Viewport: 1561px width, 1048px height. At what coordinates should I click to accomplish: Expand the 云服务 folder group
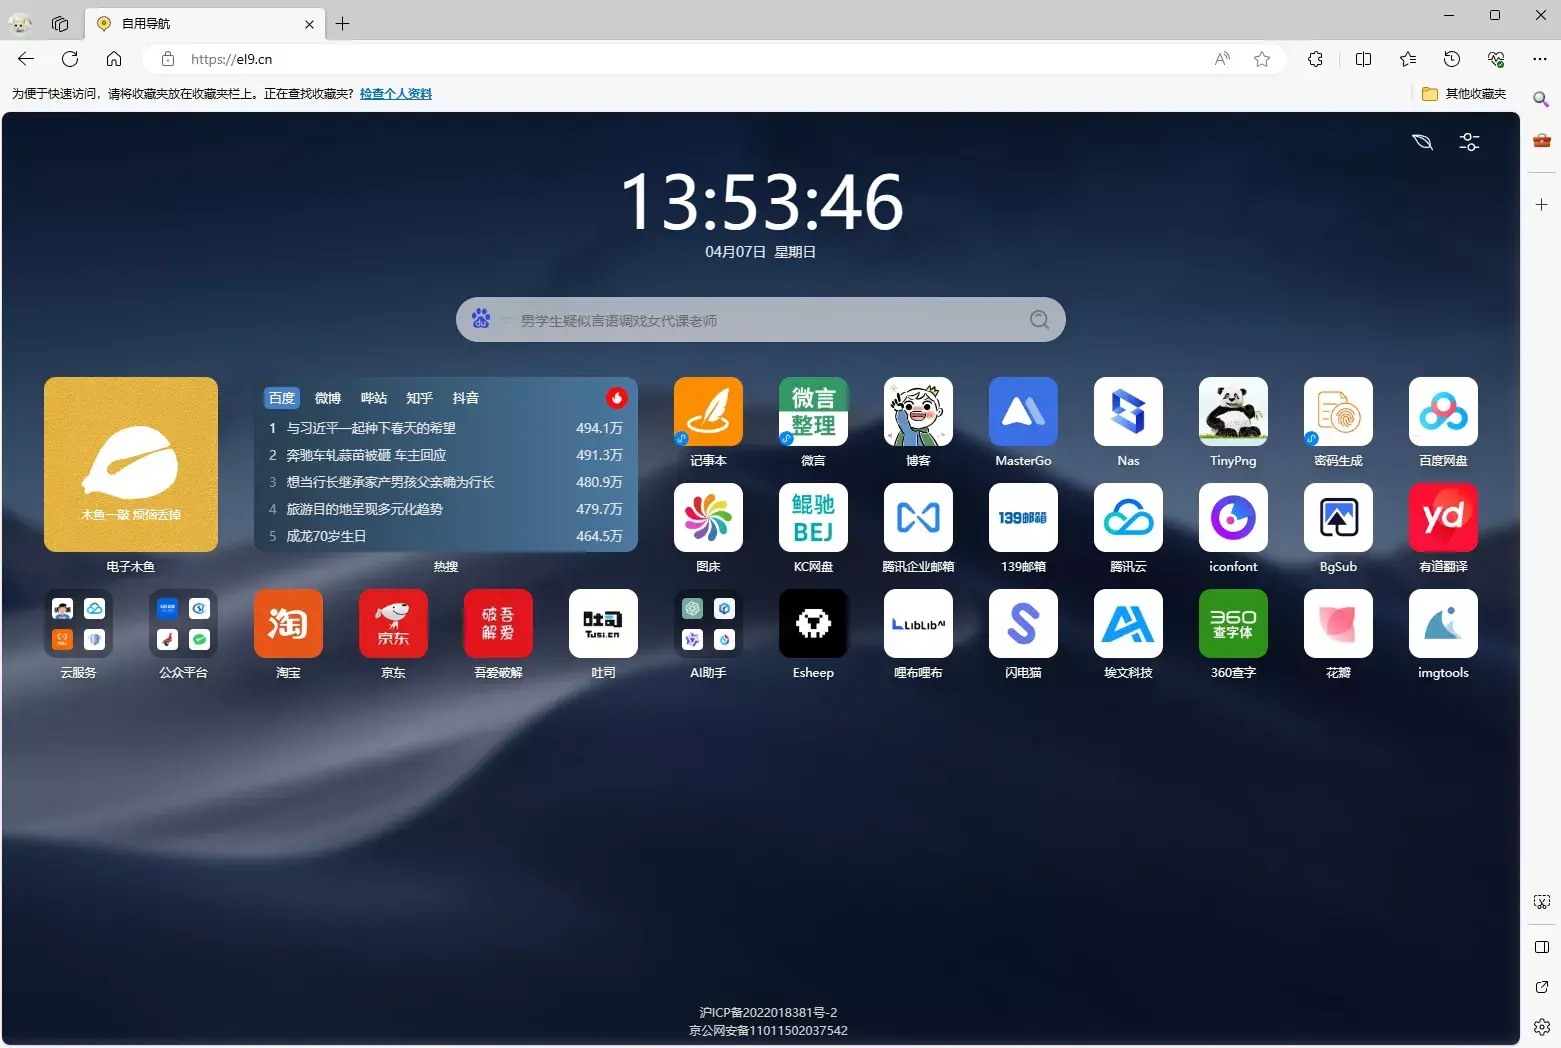(78, 623)
